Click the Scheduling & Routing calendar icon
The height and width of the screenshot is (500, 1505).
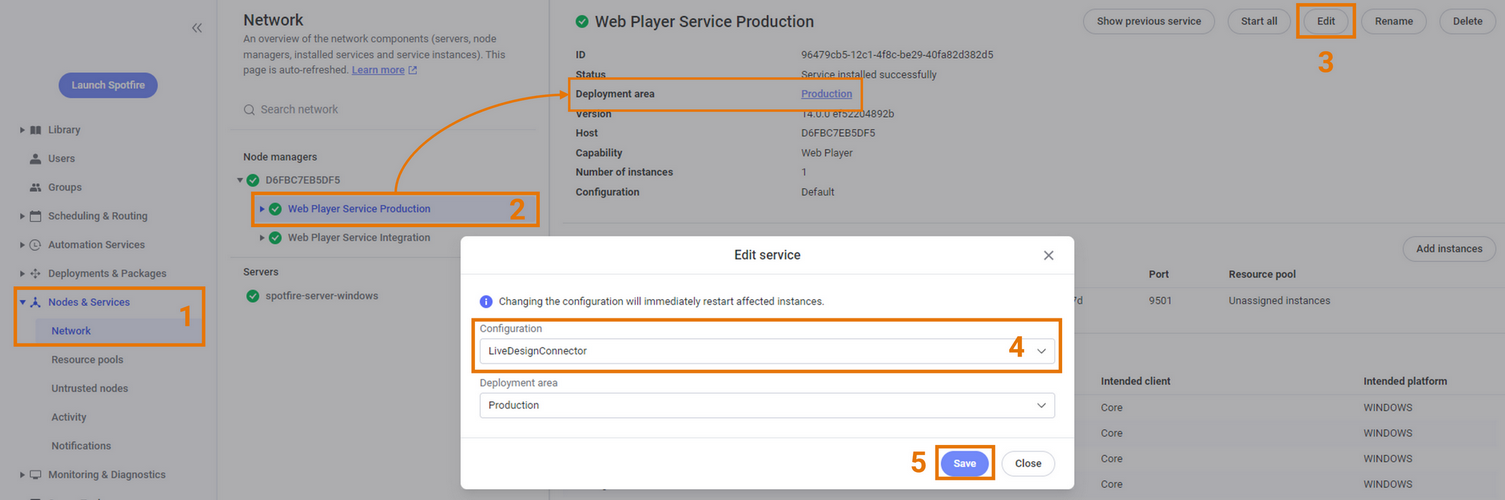coord(36,216)
